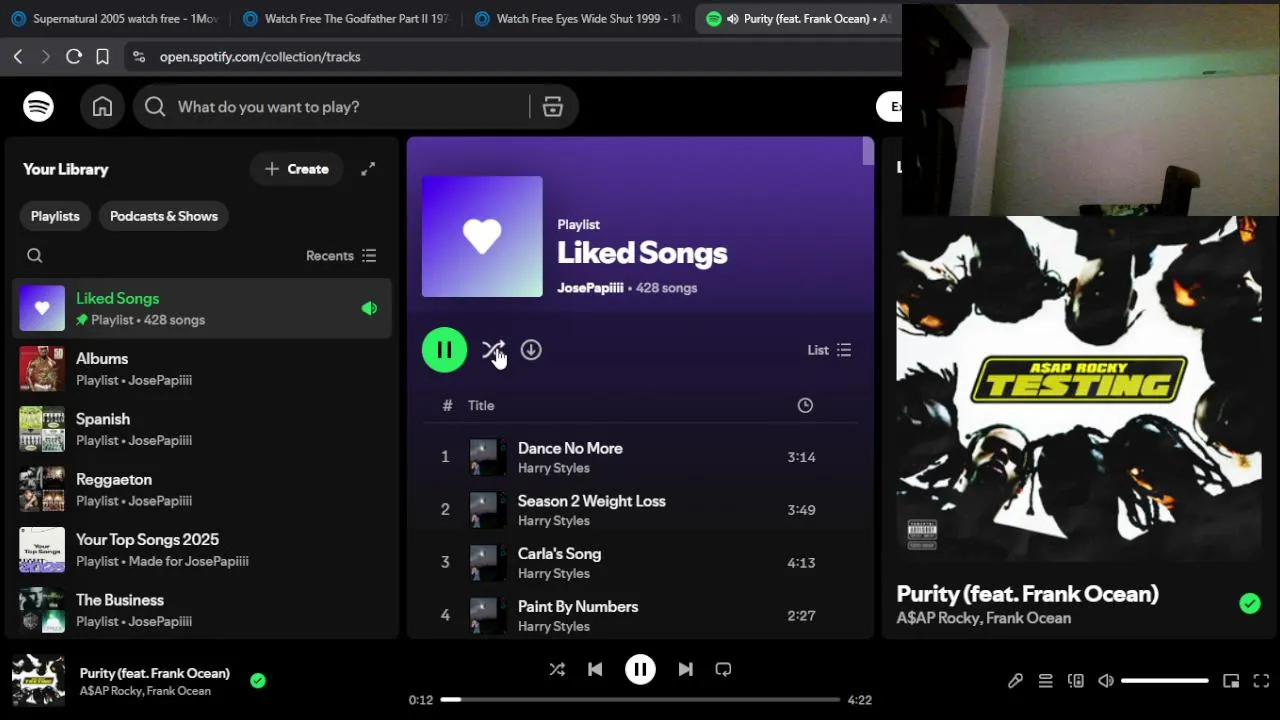Image resolution: width=1280 pixels, height=720 pixels.
Task: Open Your Top Songs 2025 playlist
Action: [x=202, y=550]
